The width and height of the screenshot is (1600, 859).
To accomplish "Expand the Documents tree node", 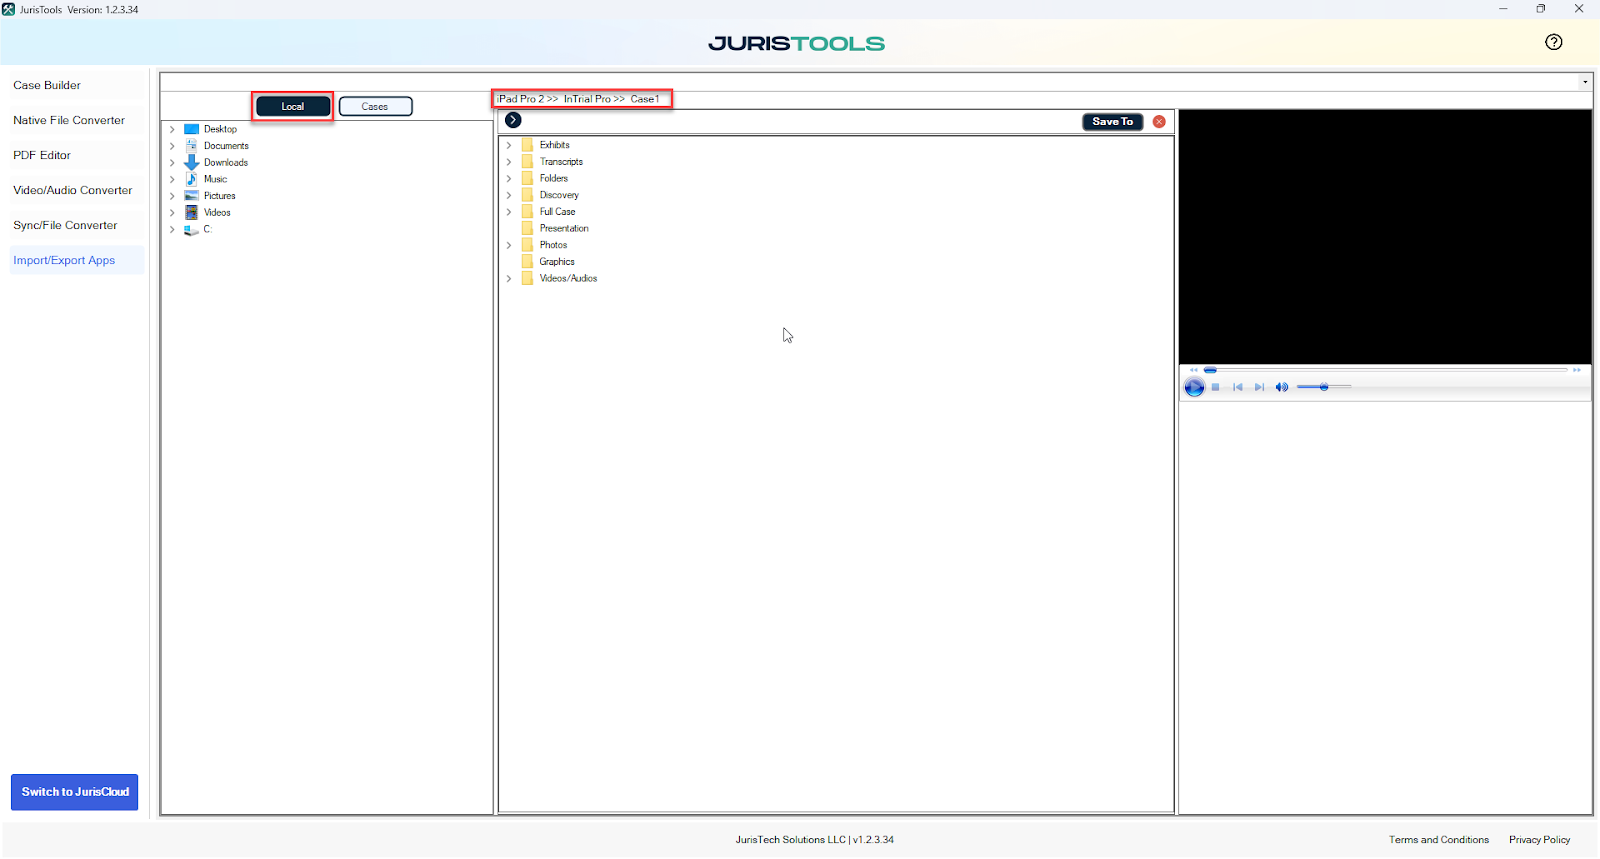I will click(172, 146).
